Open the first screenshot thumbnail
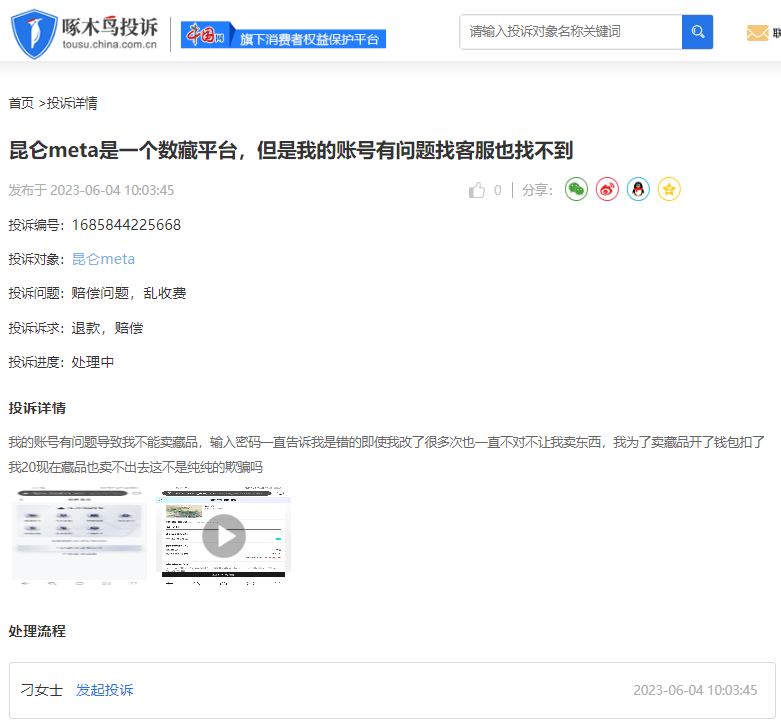 [79, 535]
